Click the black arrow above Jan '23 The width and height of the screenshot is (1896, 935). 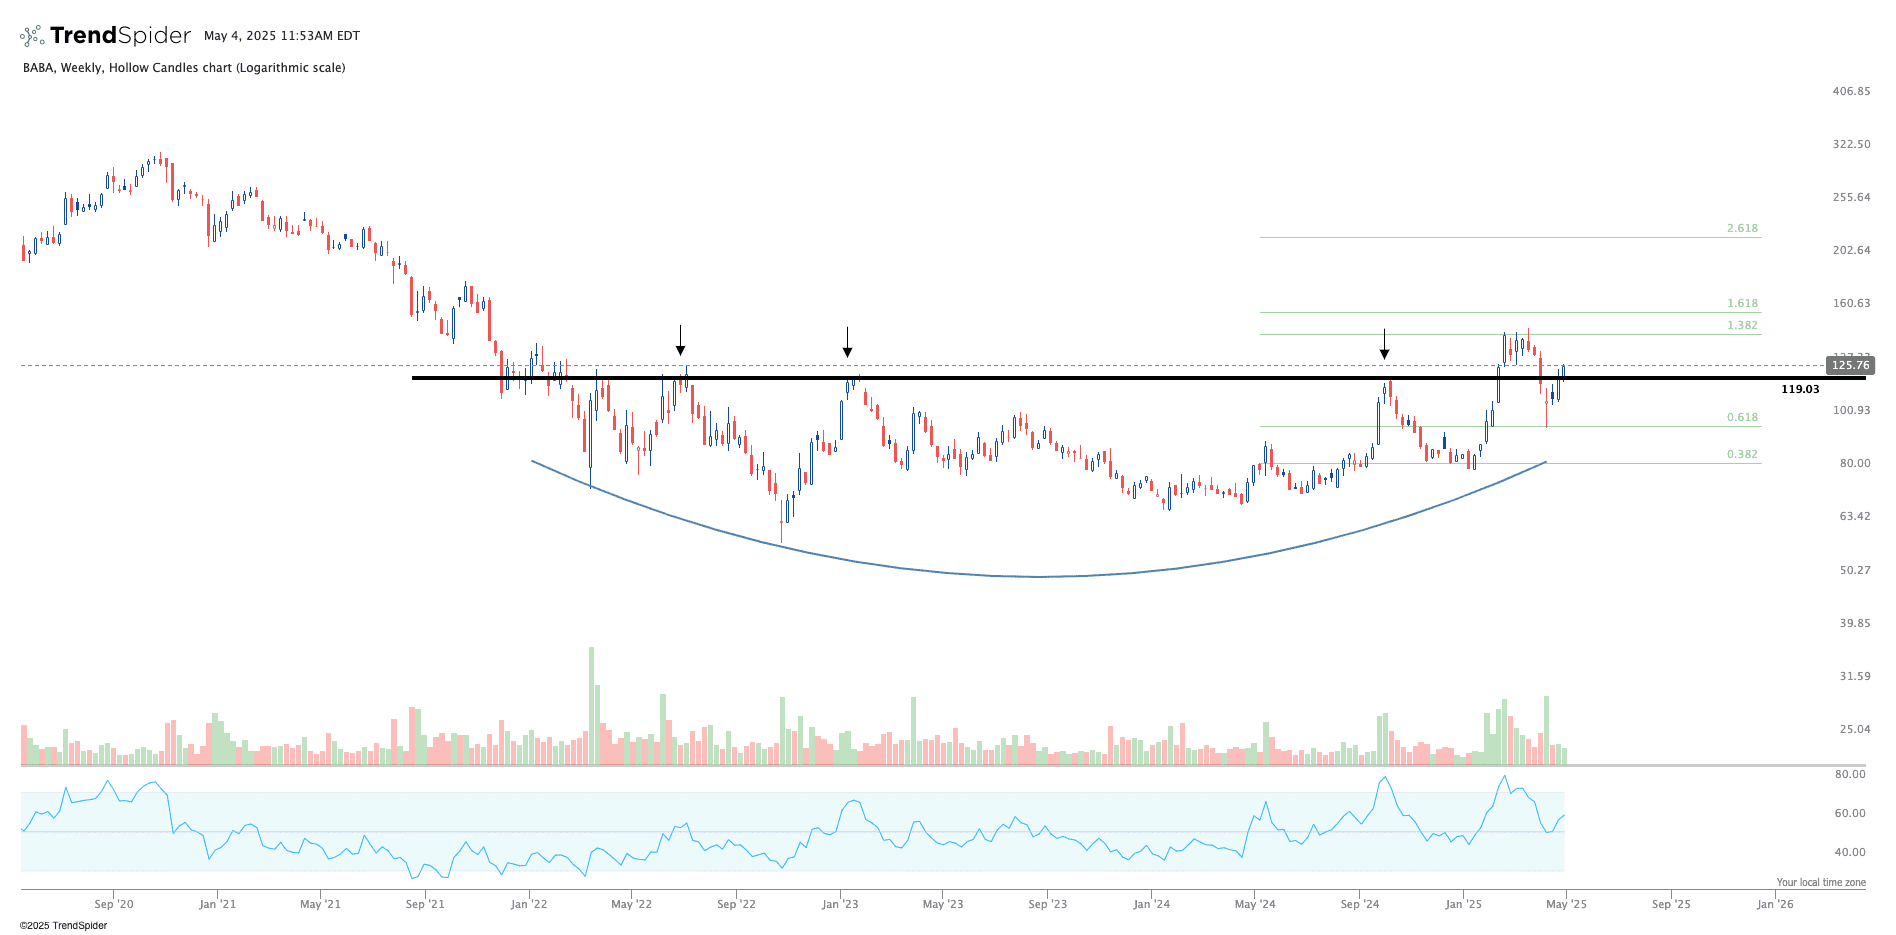[x=847, y=342]
